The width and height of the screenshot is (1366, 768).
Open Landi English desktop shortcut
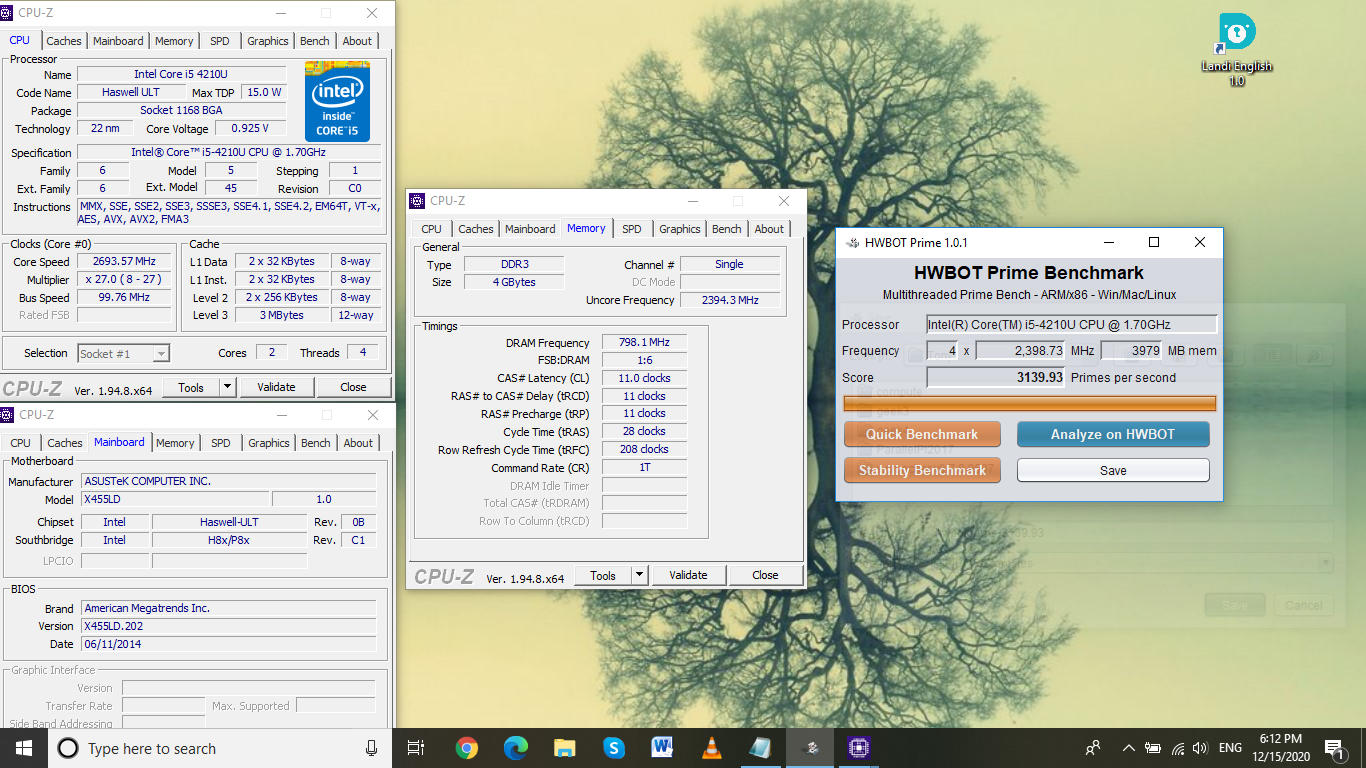tap(1237, 50)
